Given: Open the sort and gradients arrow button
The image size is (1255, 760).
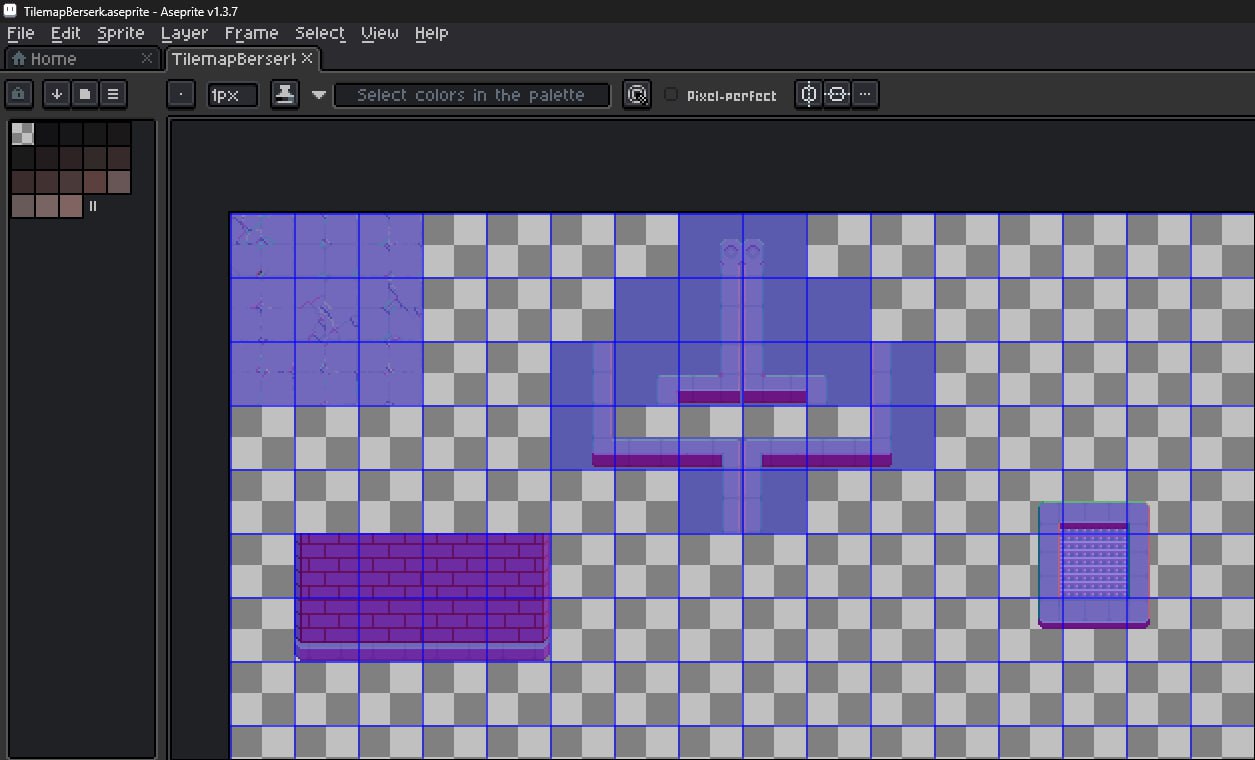Looking at the screenshot, I should [x=57, y=94].
